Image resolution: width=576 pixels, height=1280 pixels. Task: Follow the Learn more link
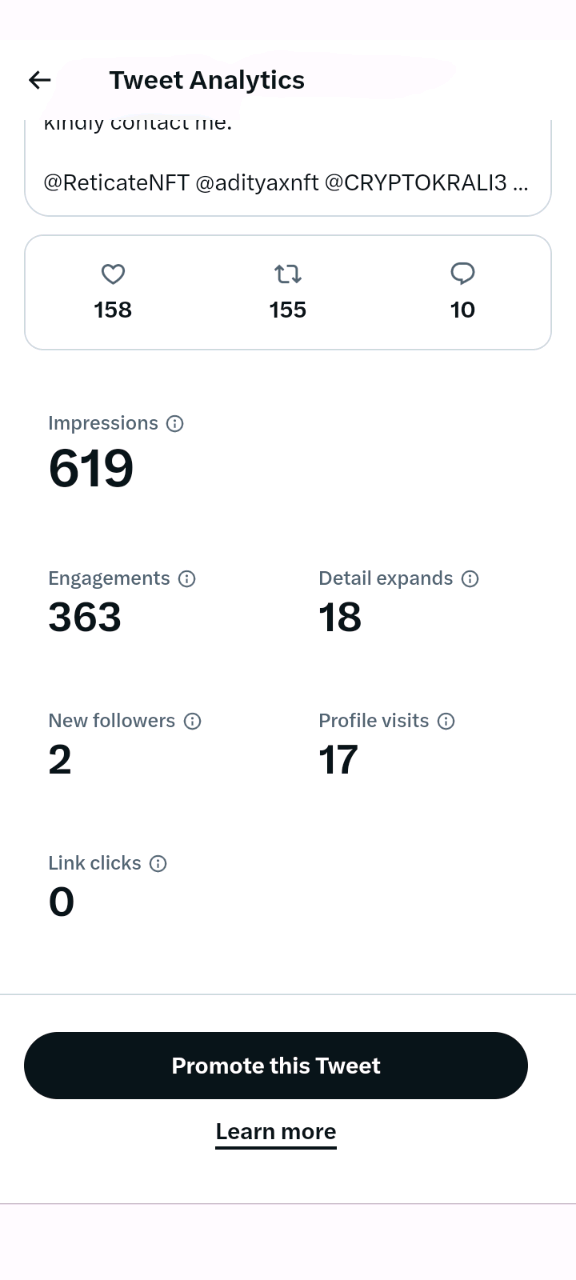[276, 1132]
